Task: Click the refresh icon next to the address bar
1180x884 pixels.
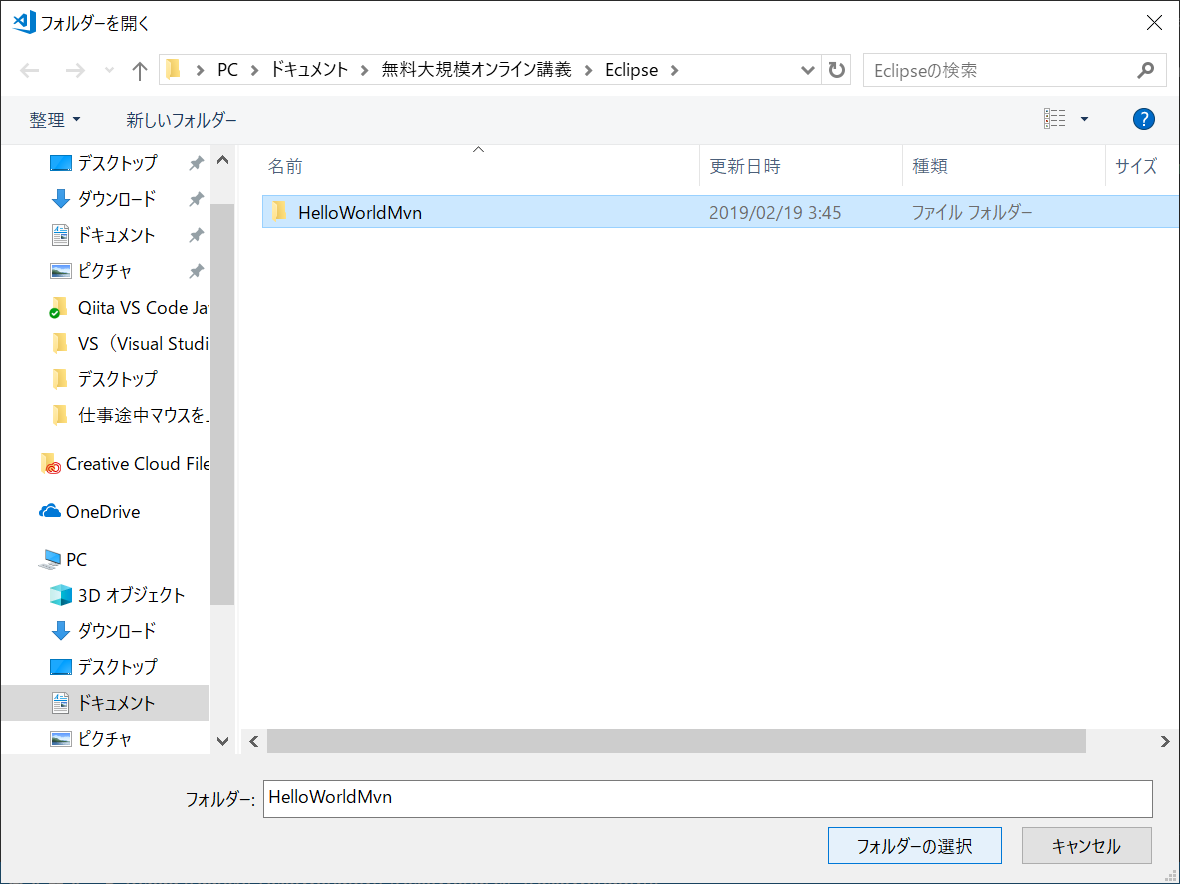Action: click(x=836, y=70)
